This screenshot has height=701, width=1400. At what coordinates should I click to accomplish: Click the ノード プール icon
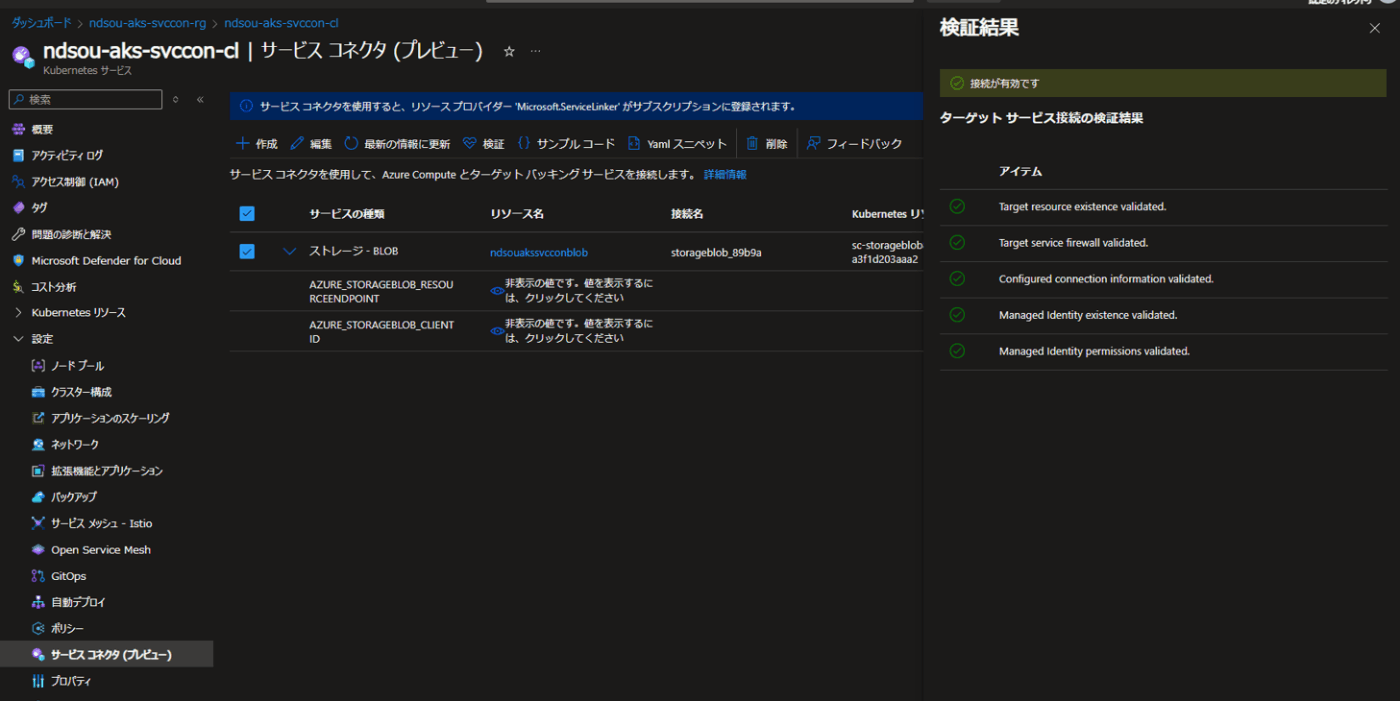tap(38, 366)
